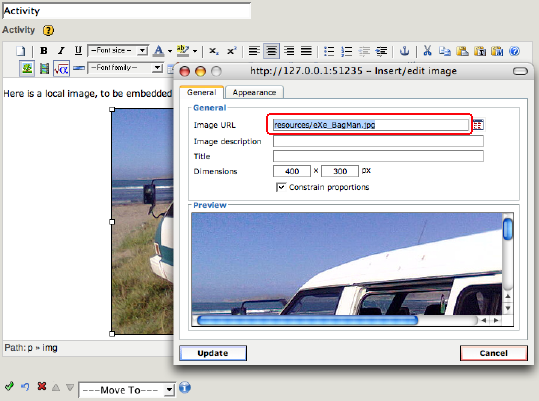Open the Font family dropdown
The height and width of the screenshot is (401, 539).
(x=125, y=68)
